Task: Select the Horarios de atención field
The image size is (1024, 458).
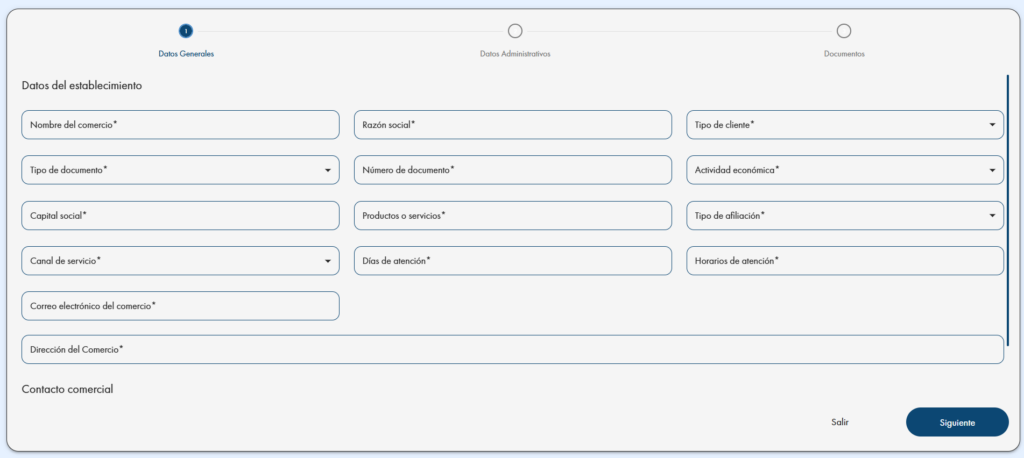Action: click(x=844, y=261)
